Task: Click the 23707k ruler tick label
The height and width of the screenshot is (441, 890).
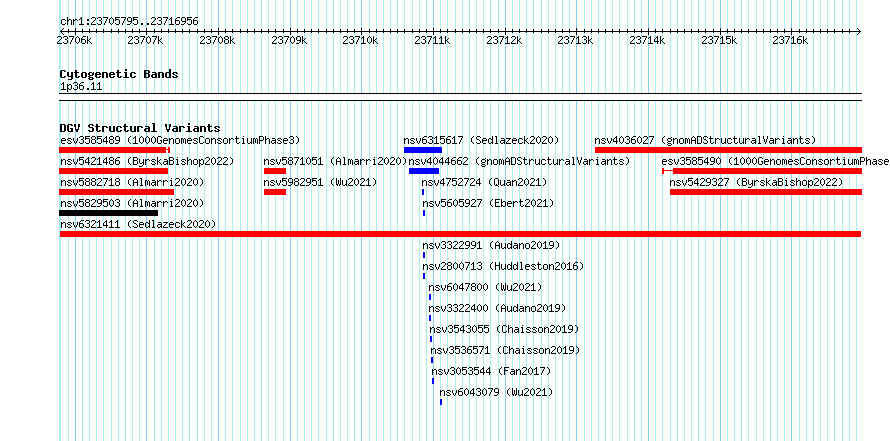Action: [x=145, y=40]
